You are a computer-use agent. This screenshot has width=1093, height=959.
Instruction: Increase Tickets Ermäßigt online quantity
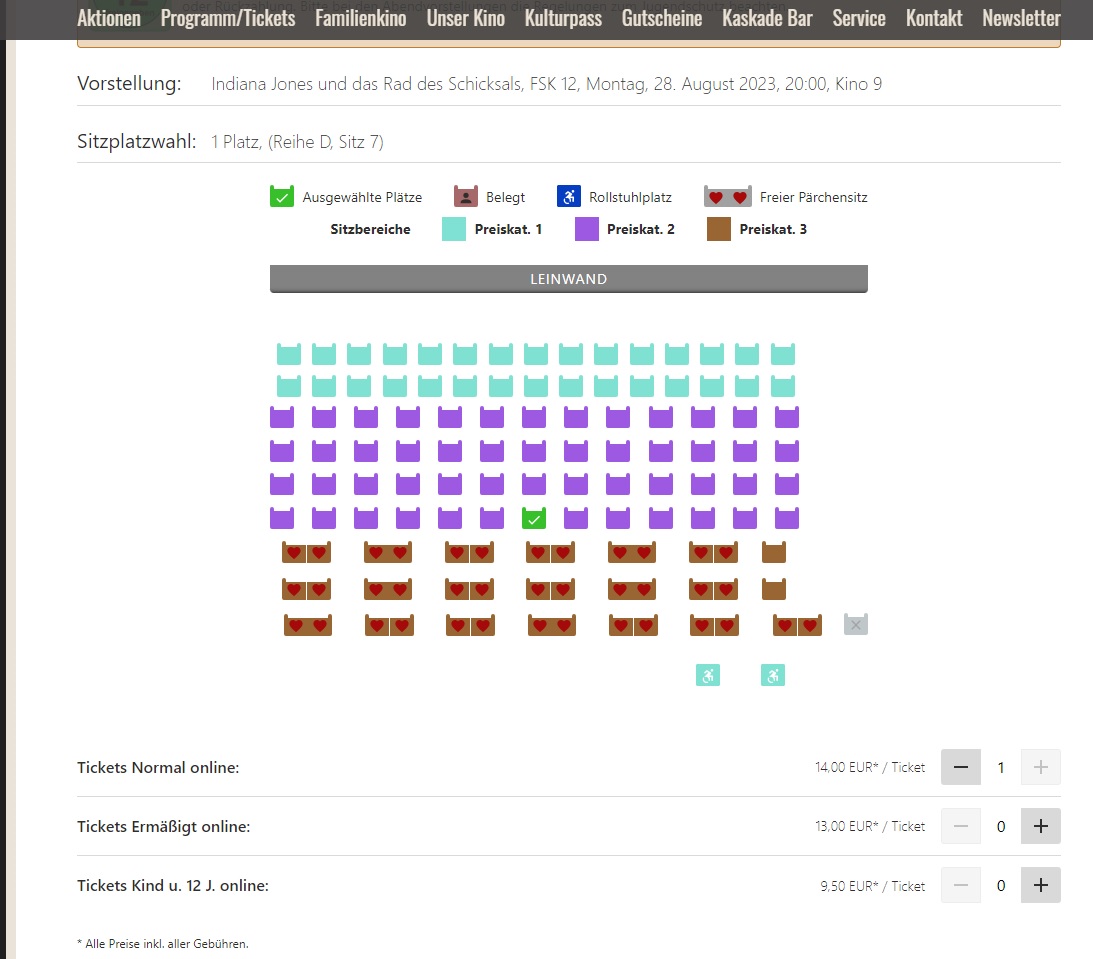[x=1040, y=826]
